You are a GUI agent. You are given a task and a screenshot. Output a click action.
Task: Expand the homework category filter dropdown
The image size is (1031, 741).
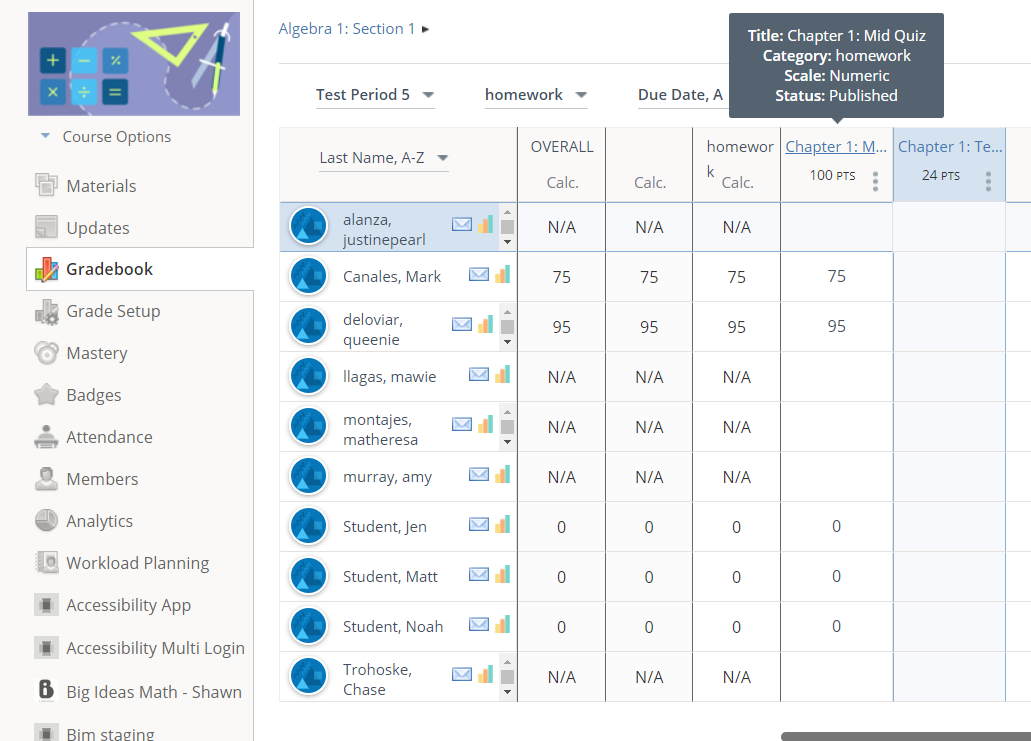[535, 95]
